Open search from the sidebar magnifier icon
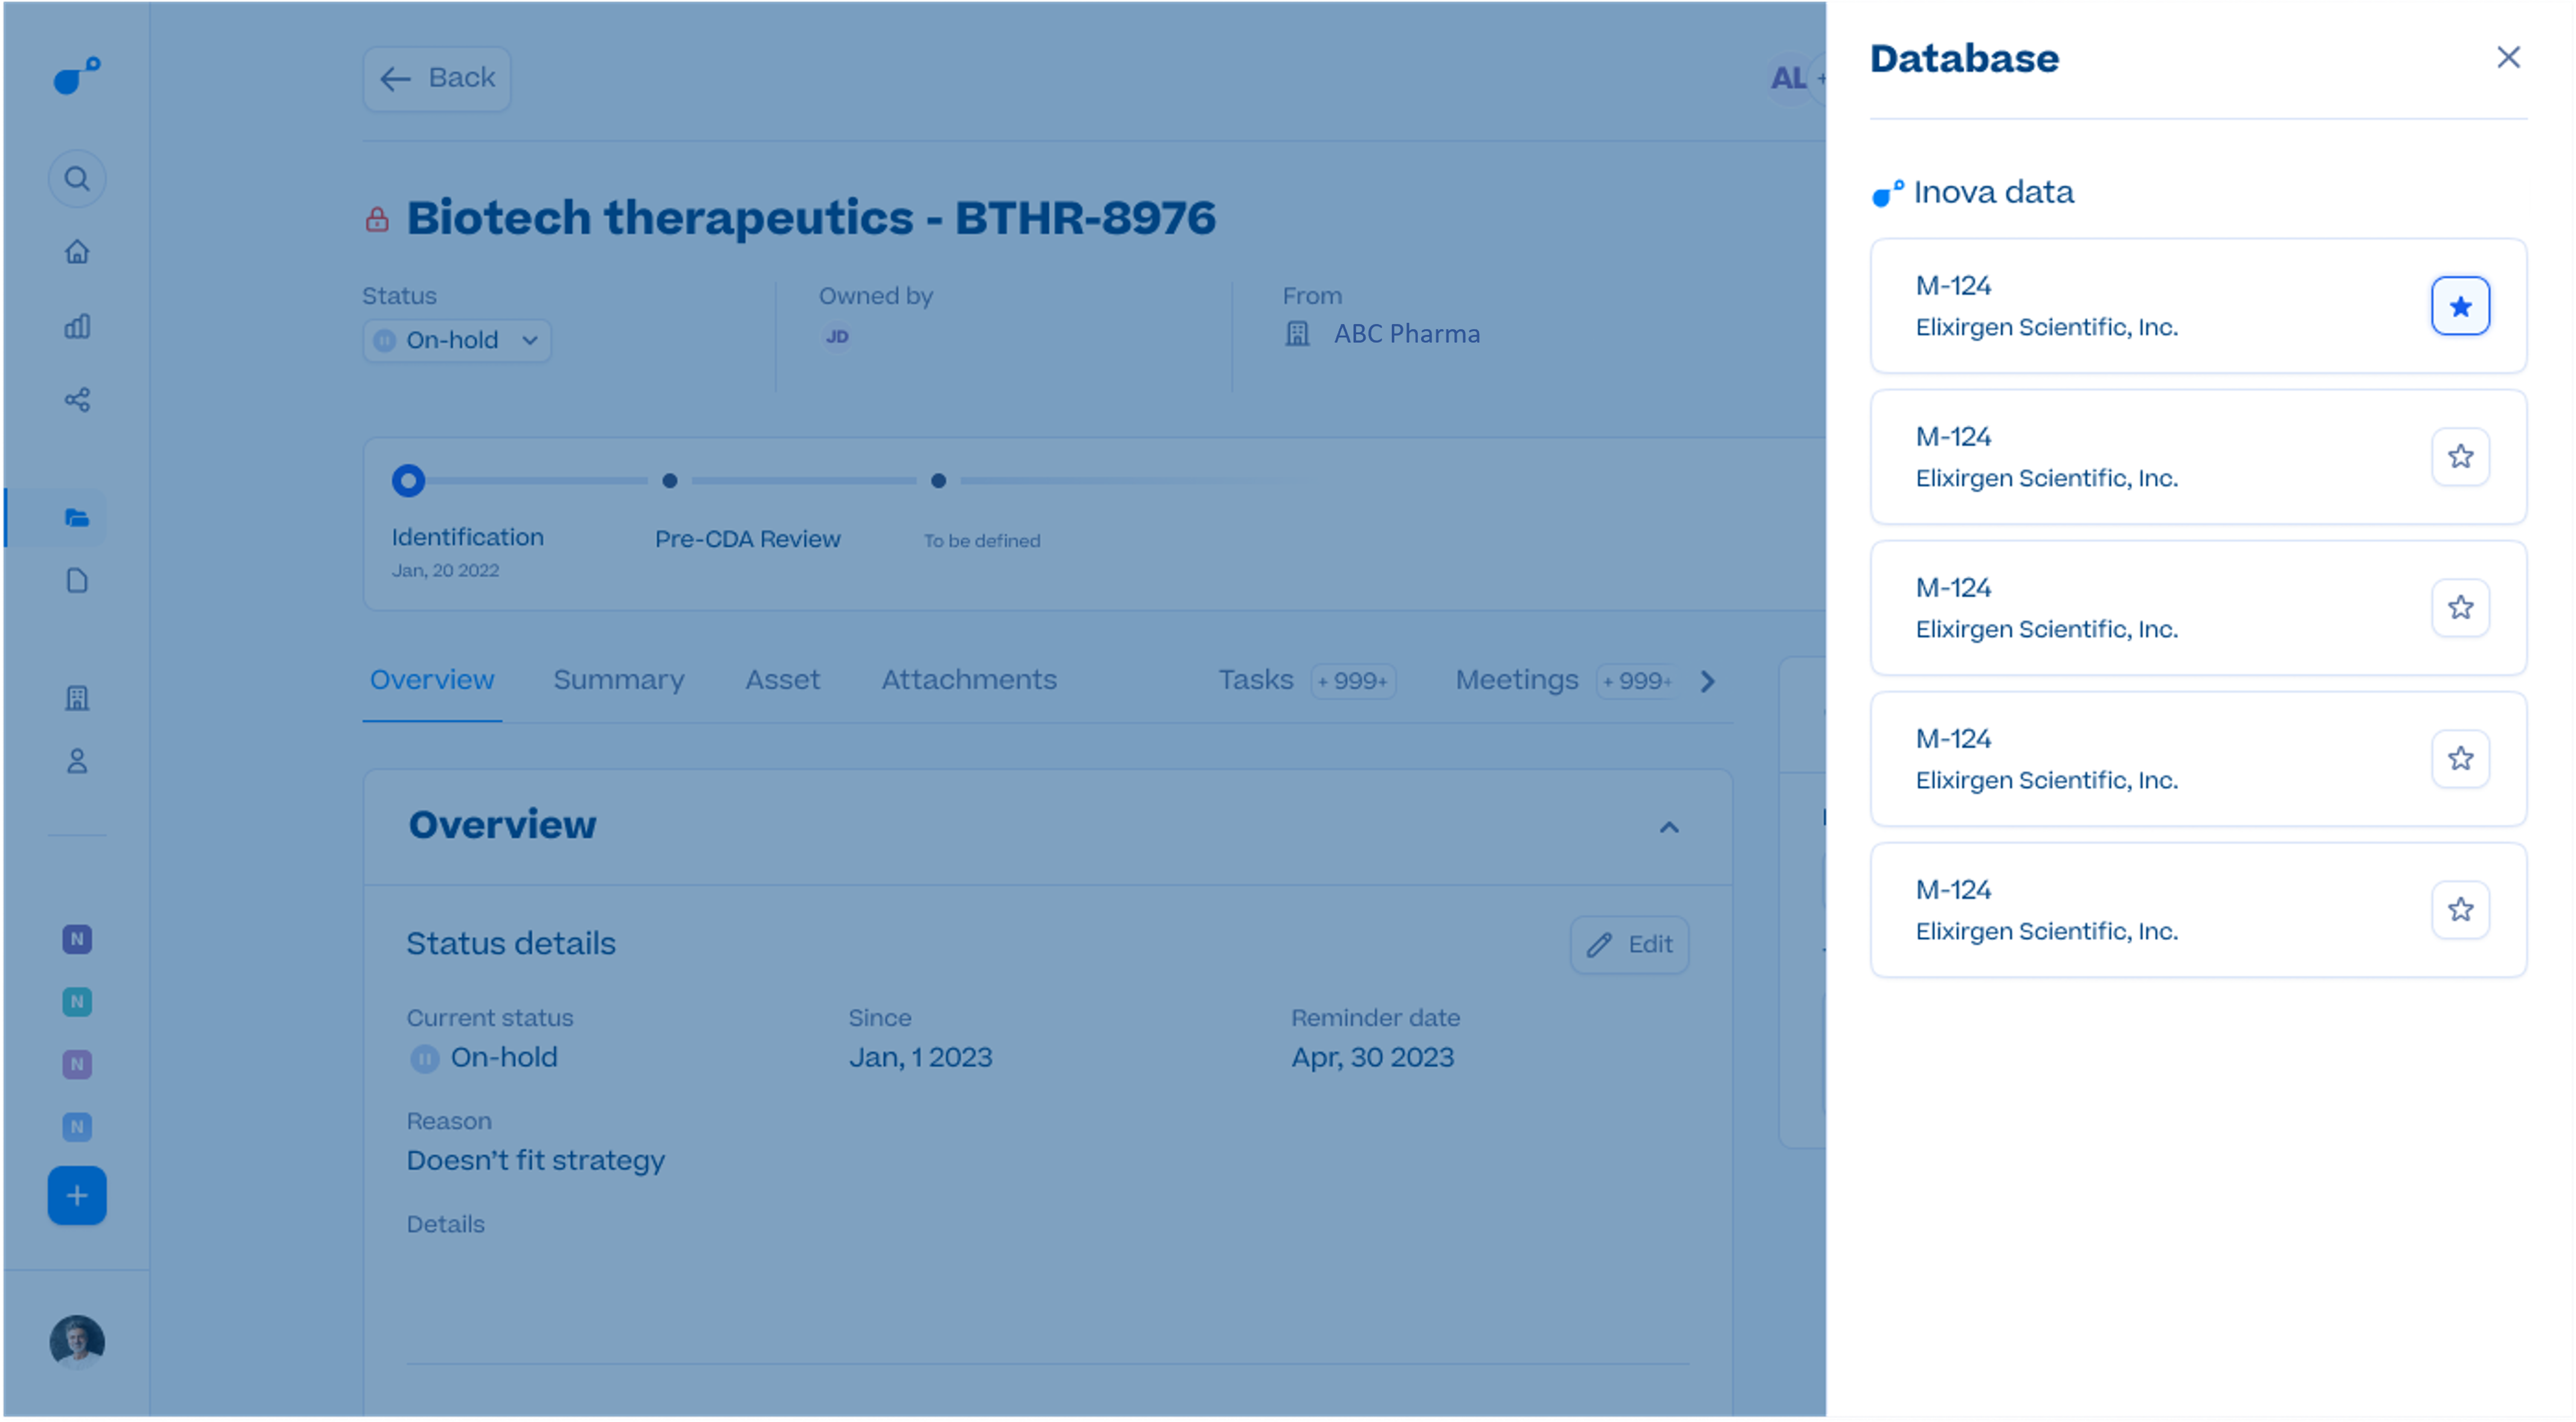The image size is (2576, 1422). pyautogui.click(x=77, y=179)
